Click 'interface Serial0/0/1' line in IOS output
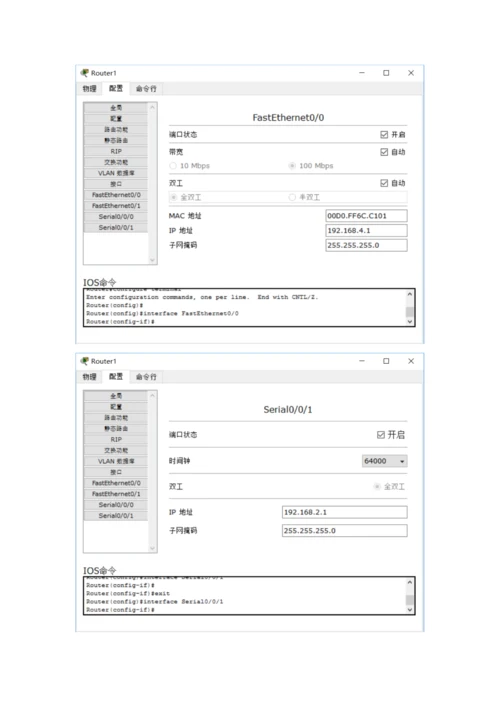Screen dimensions: 500x707 (x=155, y=601)
